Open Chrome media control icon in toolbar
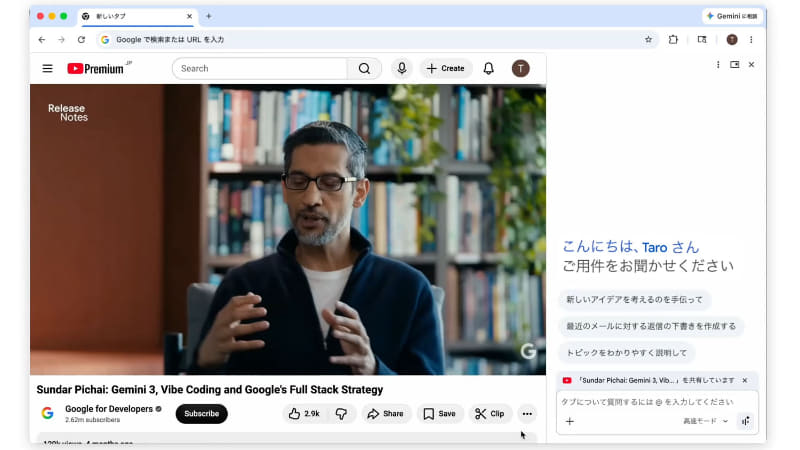800x450 pixels. pos(702,39)
